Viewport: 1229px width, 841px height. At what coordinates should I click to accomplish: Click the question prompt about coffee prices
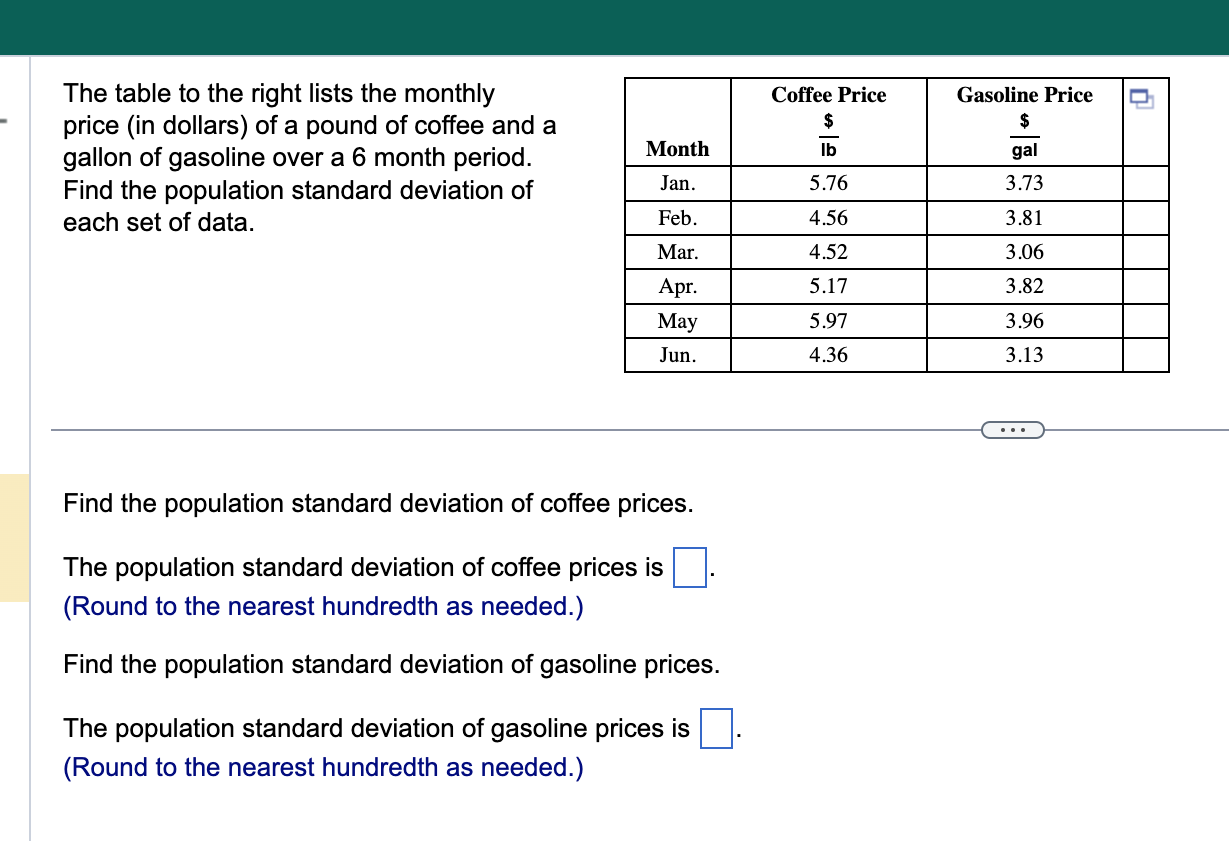click(x=376, y=503)
